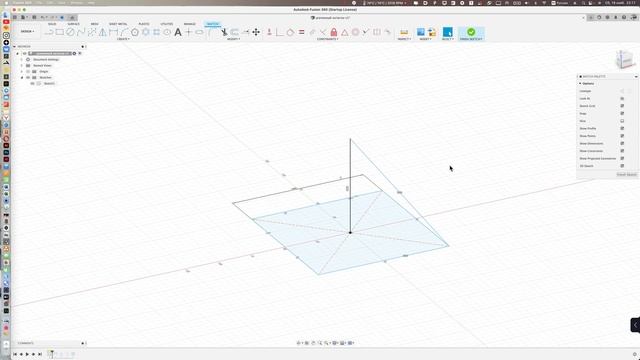Open the Insert dropdown menu
This screenshot has width=640, height=360.
[x=425, y=39]
